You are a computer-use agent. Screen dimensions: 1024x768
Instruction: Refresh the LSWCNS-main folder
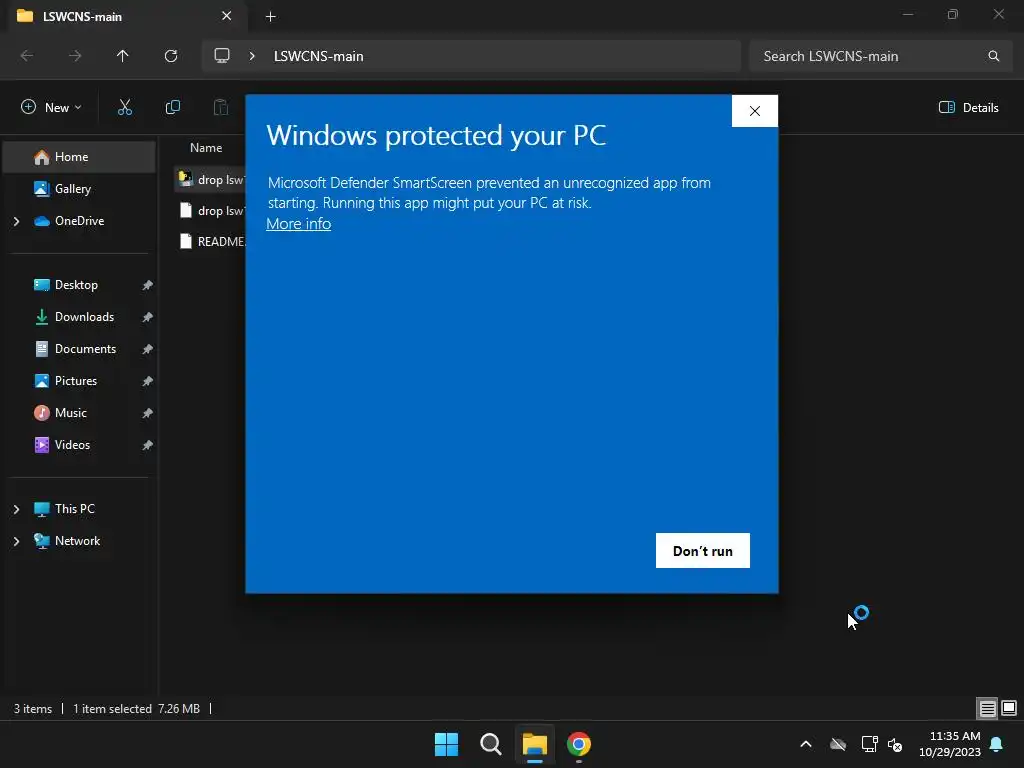click(171, 56)
